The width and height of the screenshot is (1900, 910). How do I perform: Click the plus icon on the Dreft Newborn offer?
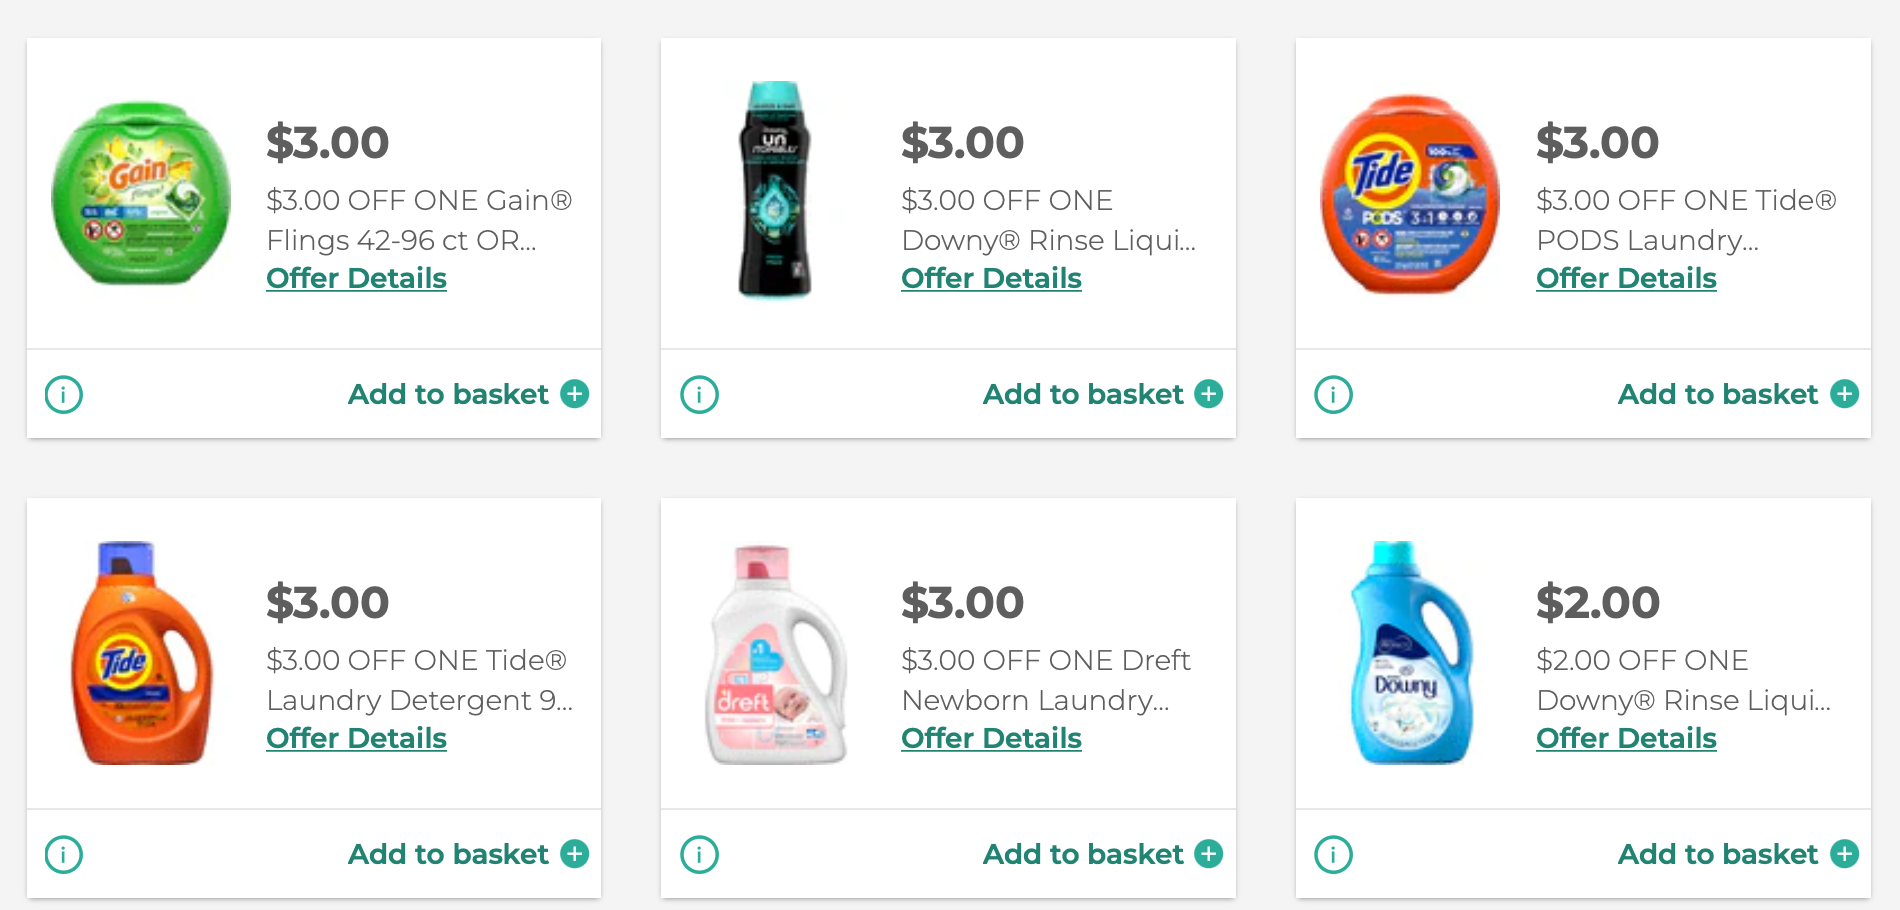pyautogui.click(x=1210, y=854)
